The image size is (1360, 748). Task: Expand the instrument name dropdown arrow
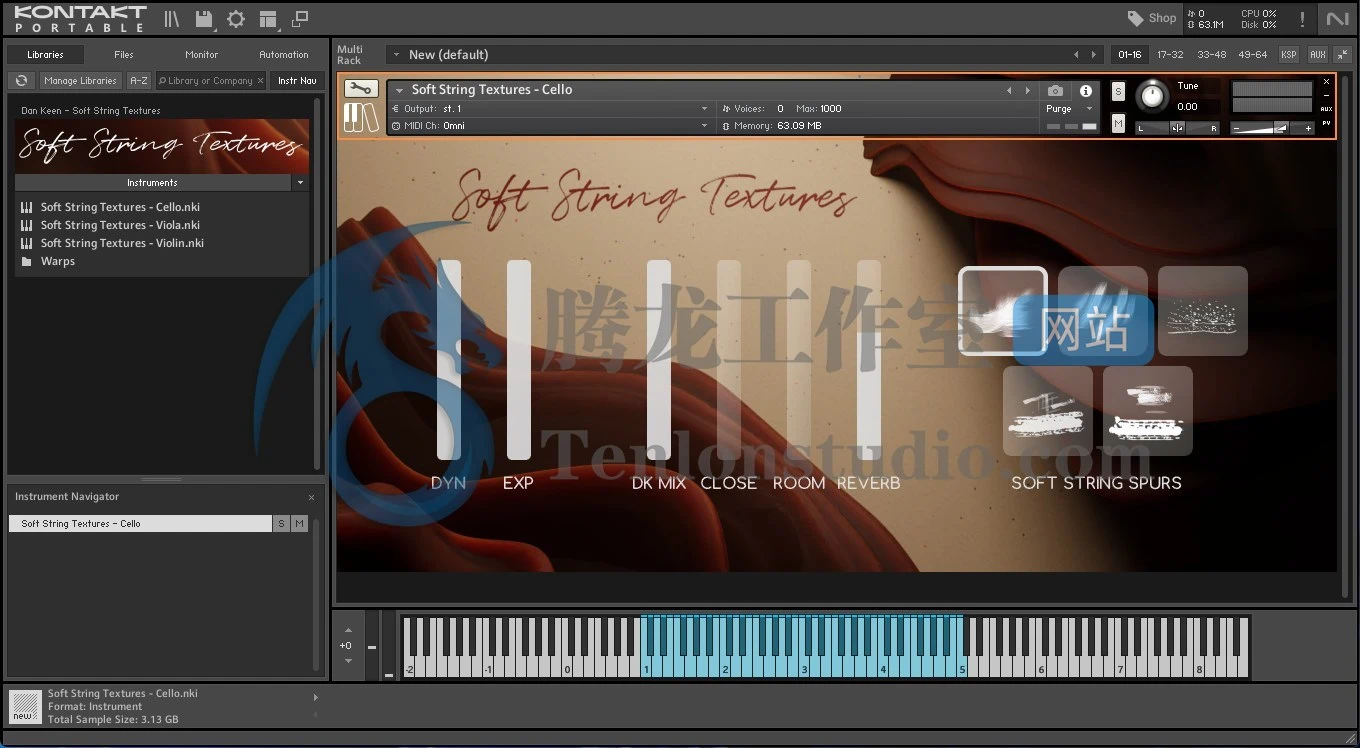[400, 90]
